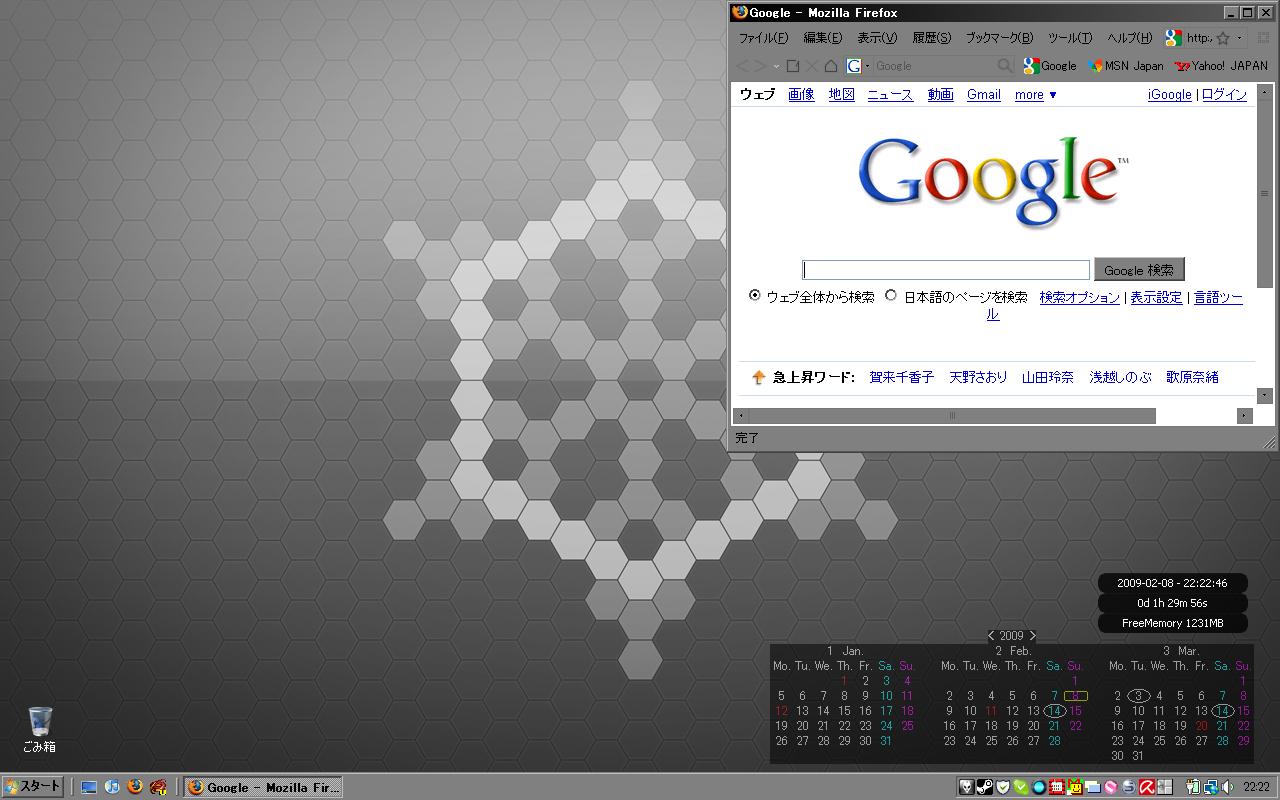Click the reload page icon
This screenshot has height=800, width=1280.
click(793, 66)
